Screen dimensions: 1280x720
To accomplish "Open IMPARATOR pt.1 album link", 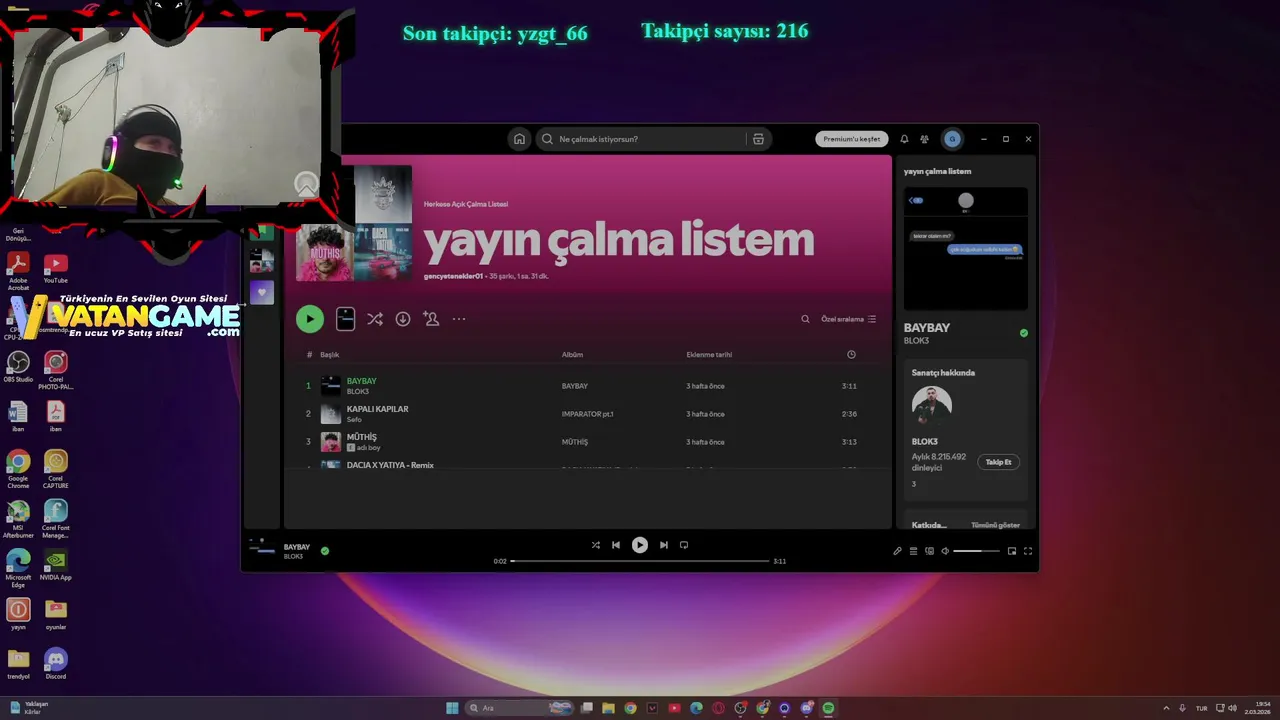I will (x=588, y=414).
